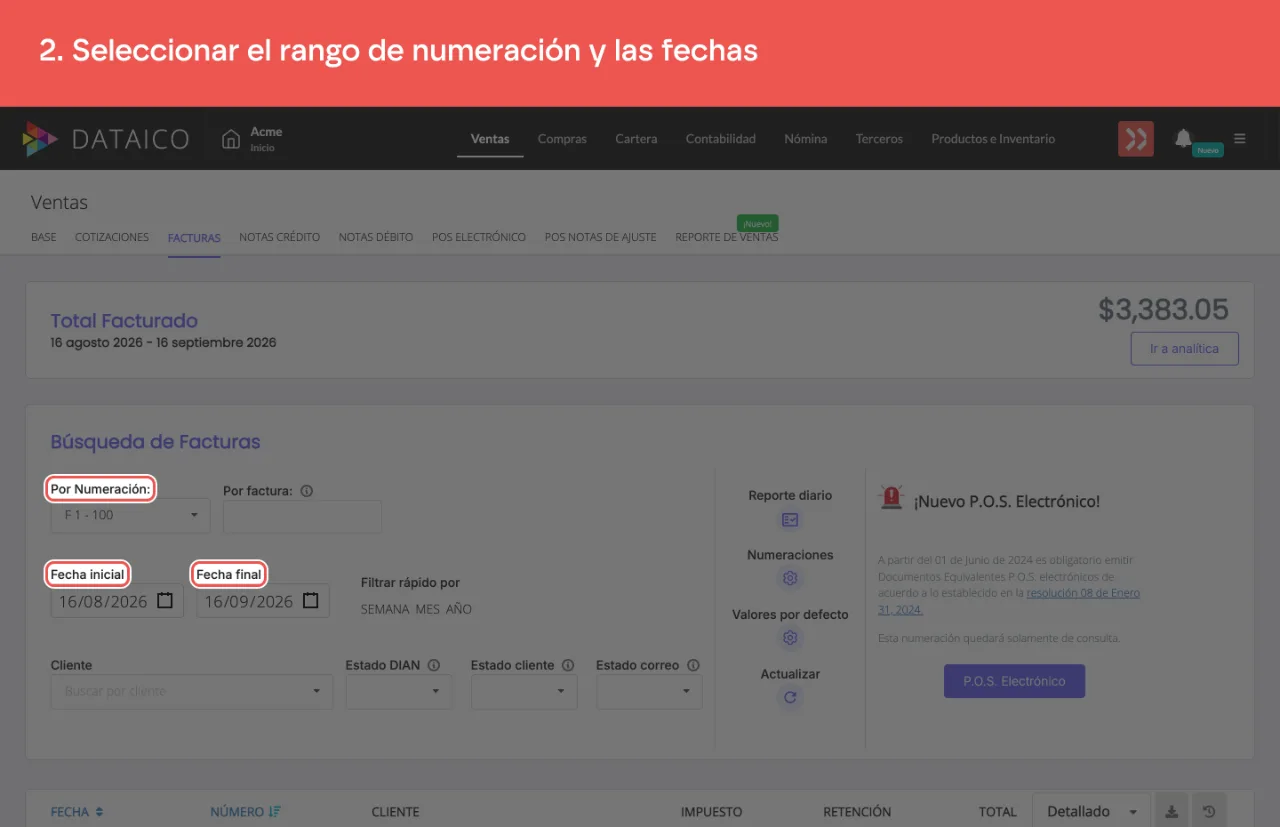This screenshot has height=827, width=1280.
Task: Open the Detallado view dropdown
Action: click(x=1092, y=811)
